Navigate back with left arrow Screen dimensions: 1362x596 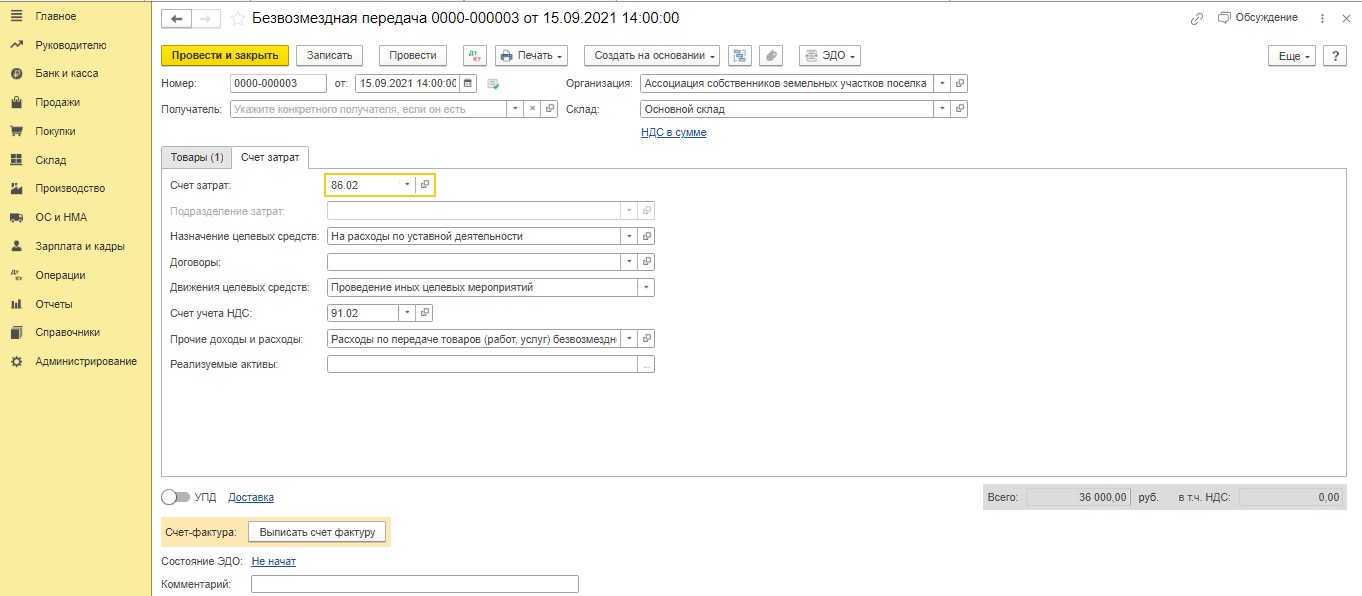(x=176, y=18)
